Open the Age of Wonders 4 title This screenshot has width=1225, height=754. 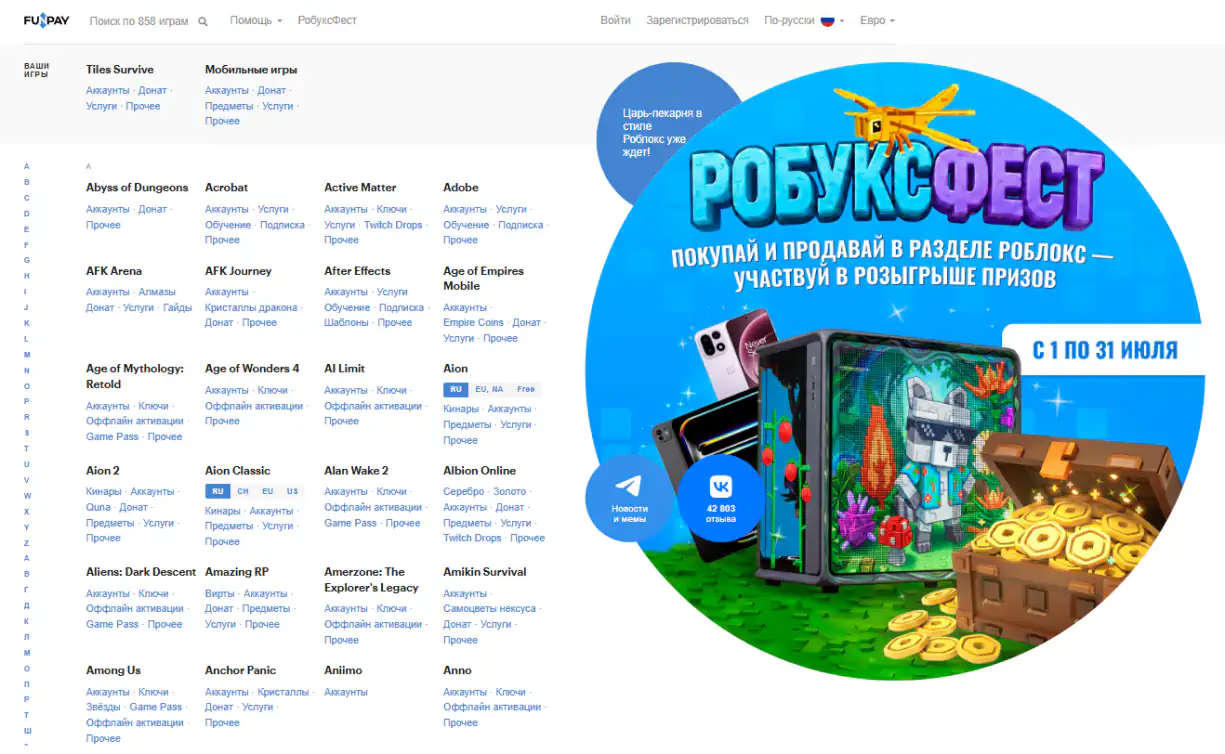click(x=252, y=369)
